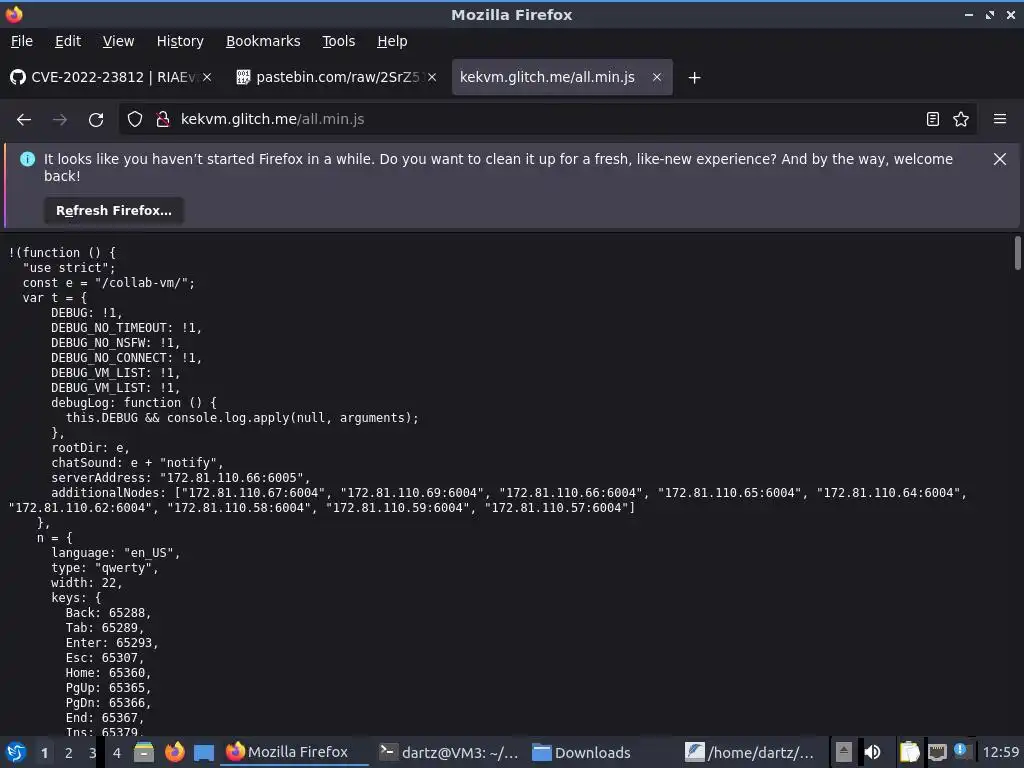Click the Refresh Firefox... button

tap(114, 211)
